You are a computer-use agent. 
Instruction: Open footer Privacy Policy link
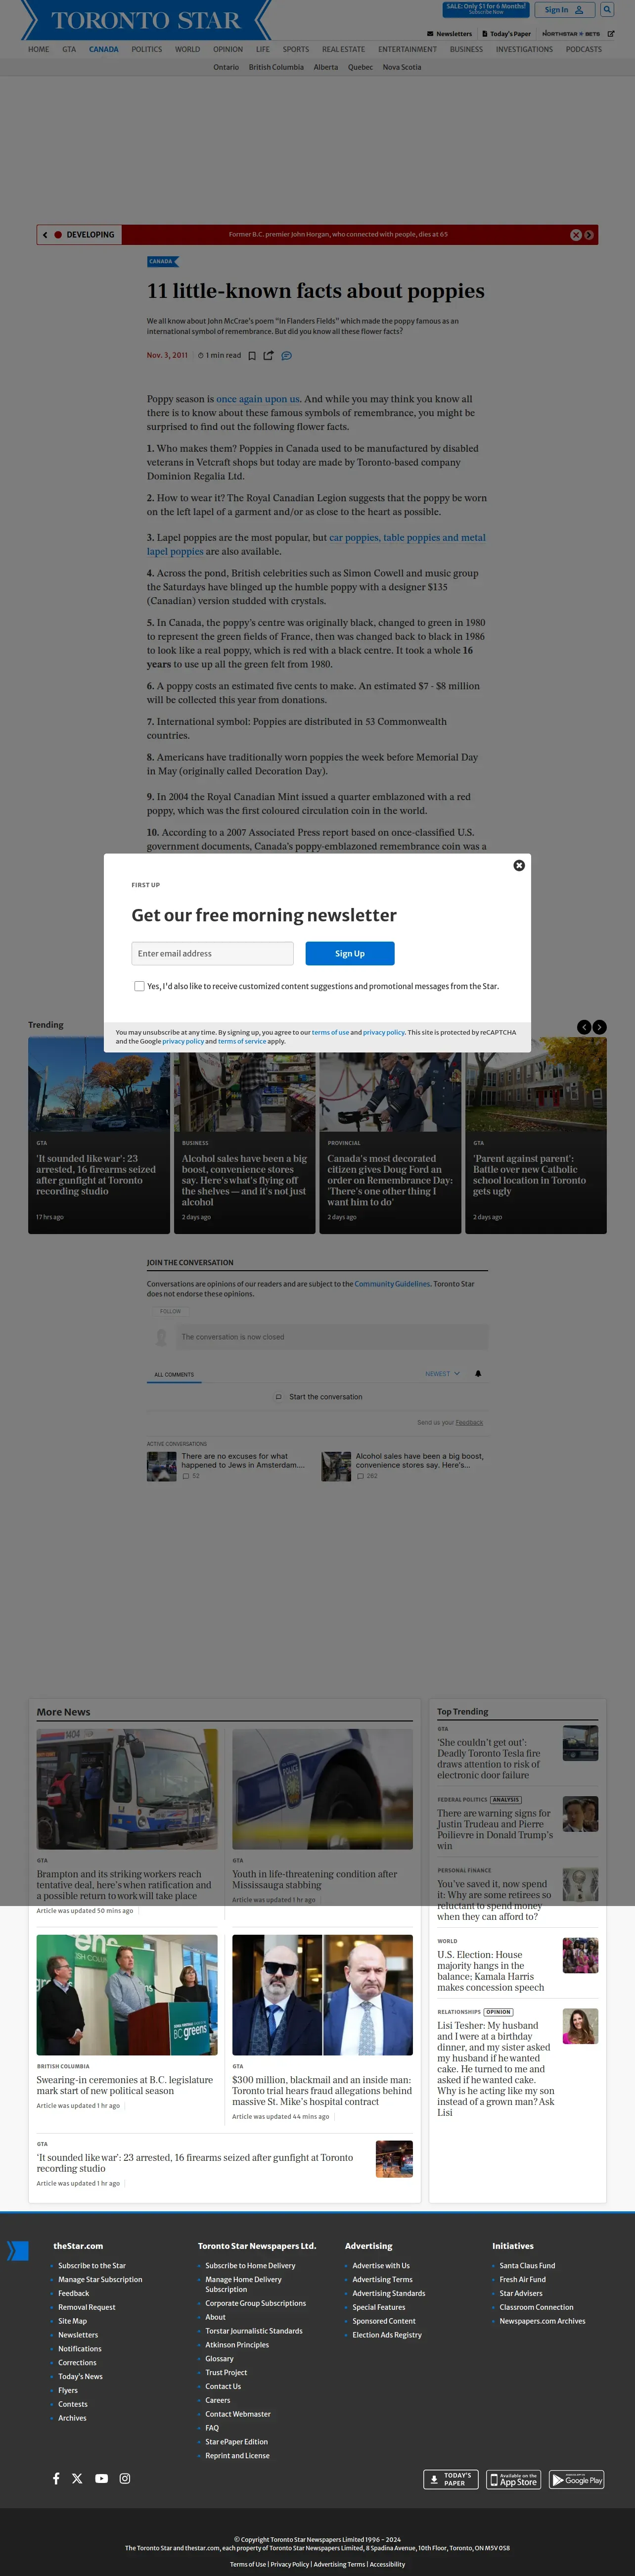289,2564
